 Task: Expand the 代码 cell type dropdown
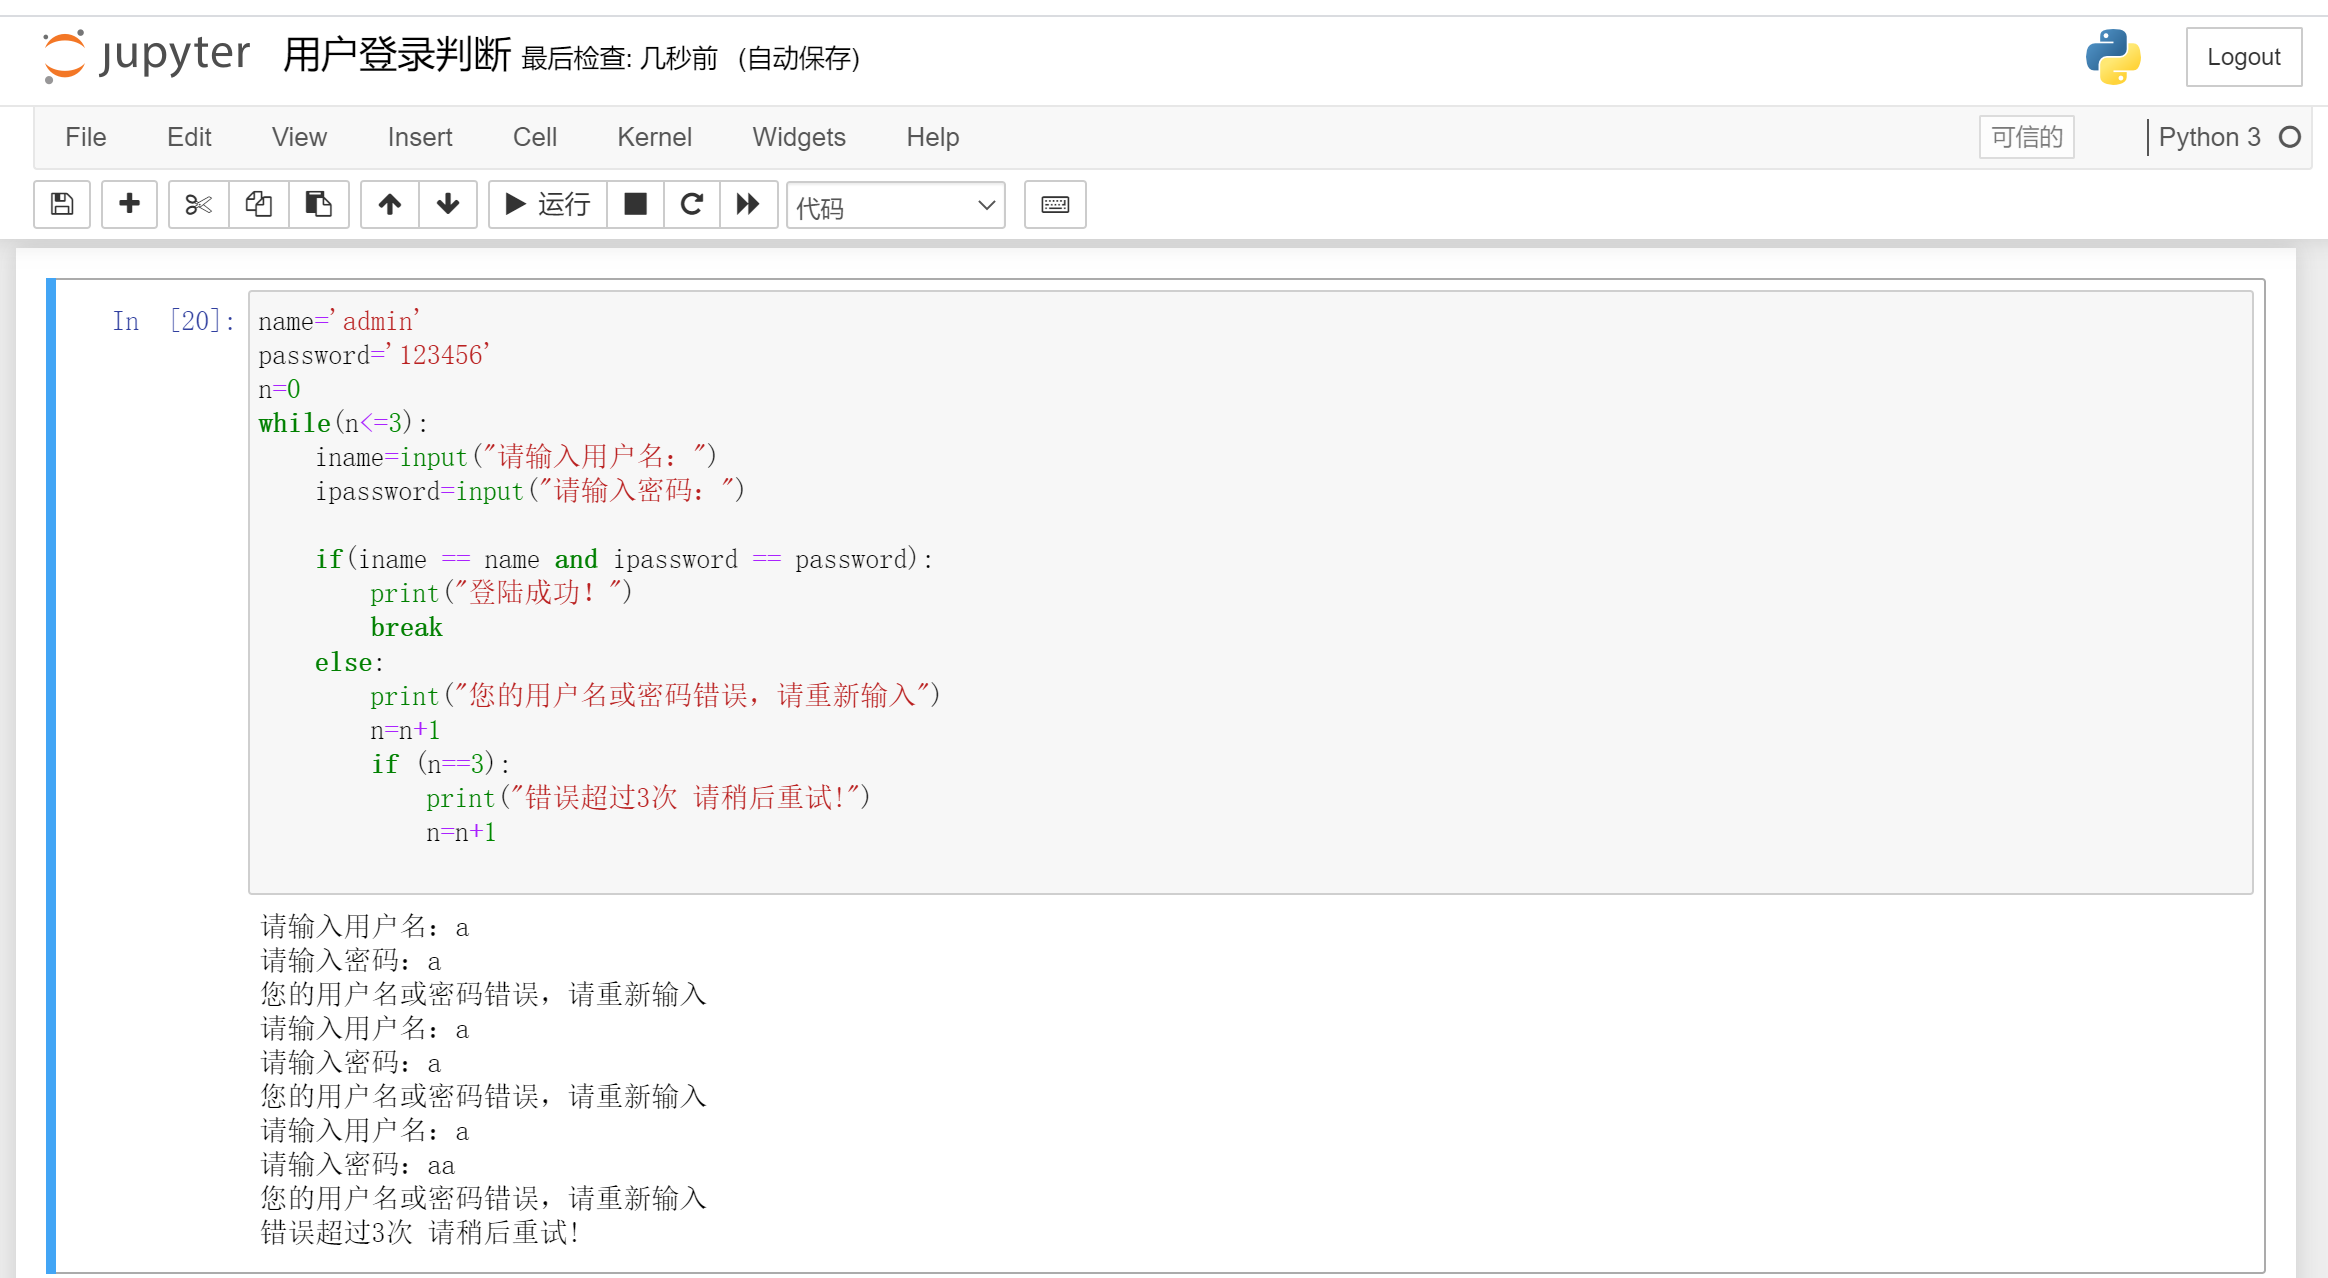point(895,206)
